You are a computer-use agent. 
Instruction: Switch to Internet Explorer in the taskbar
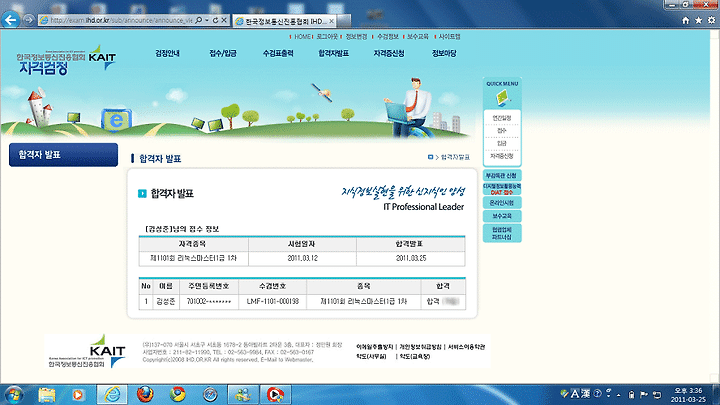click(112, 394)
